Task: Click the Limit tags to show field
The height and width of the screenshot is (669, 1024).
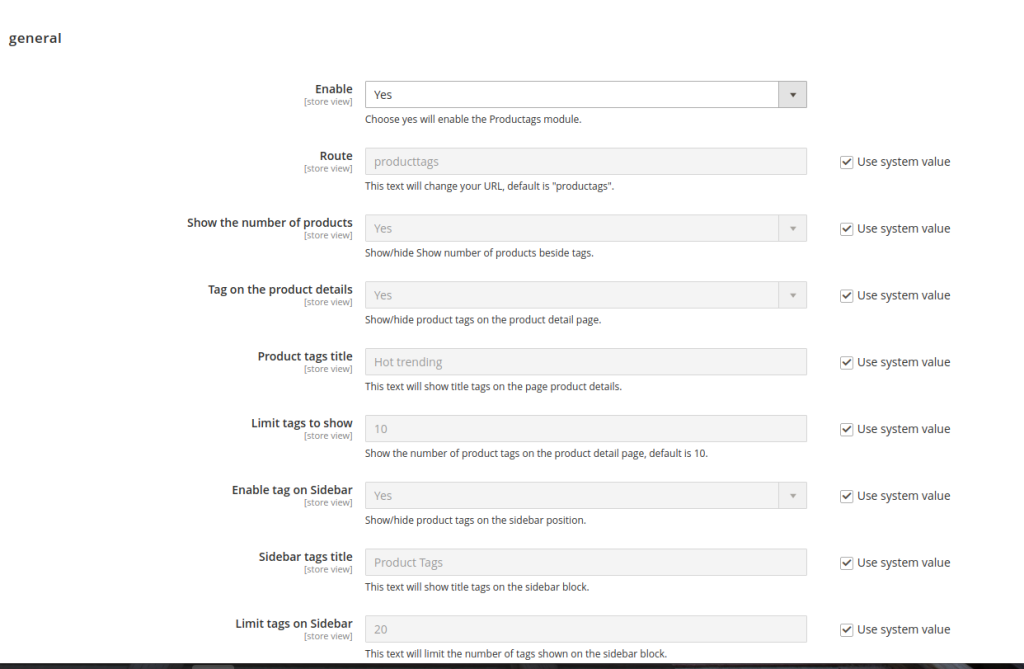Action: pos(585,429)
